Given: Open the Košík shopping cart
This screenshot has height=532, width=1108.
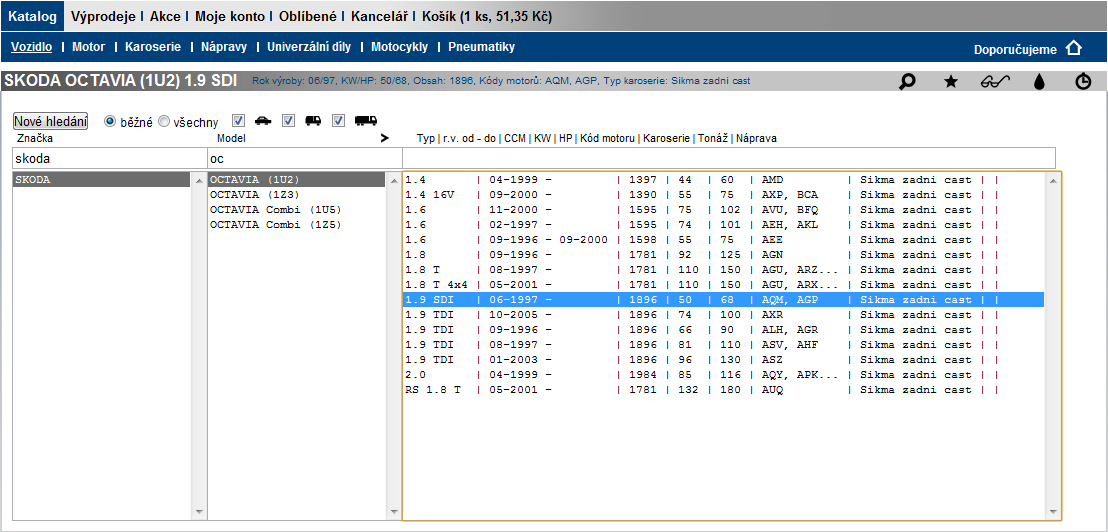Looking at the screenshot, I should click(x=486, y=16).
